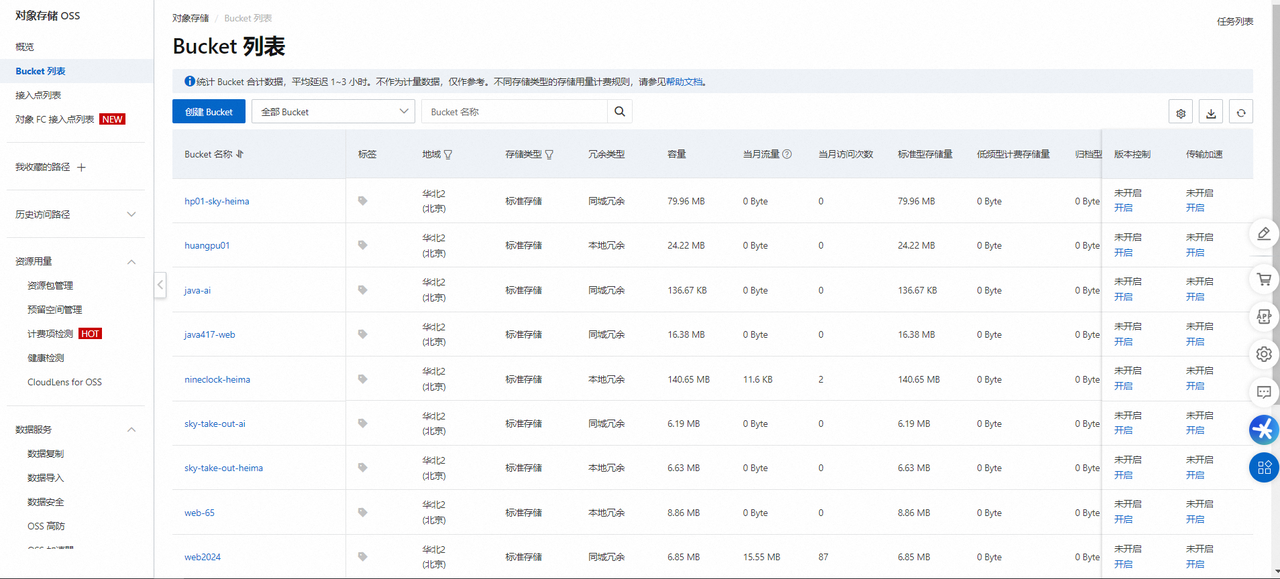The image size is (1280, 579).
Task: Click the search magnifier icon beside Bucket 名称
Action: tap(619, 112)
